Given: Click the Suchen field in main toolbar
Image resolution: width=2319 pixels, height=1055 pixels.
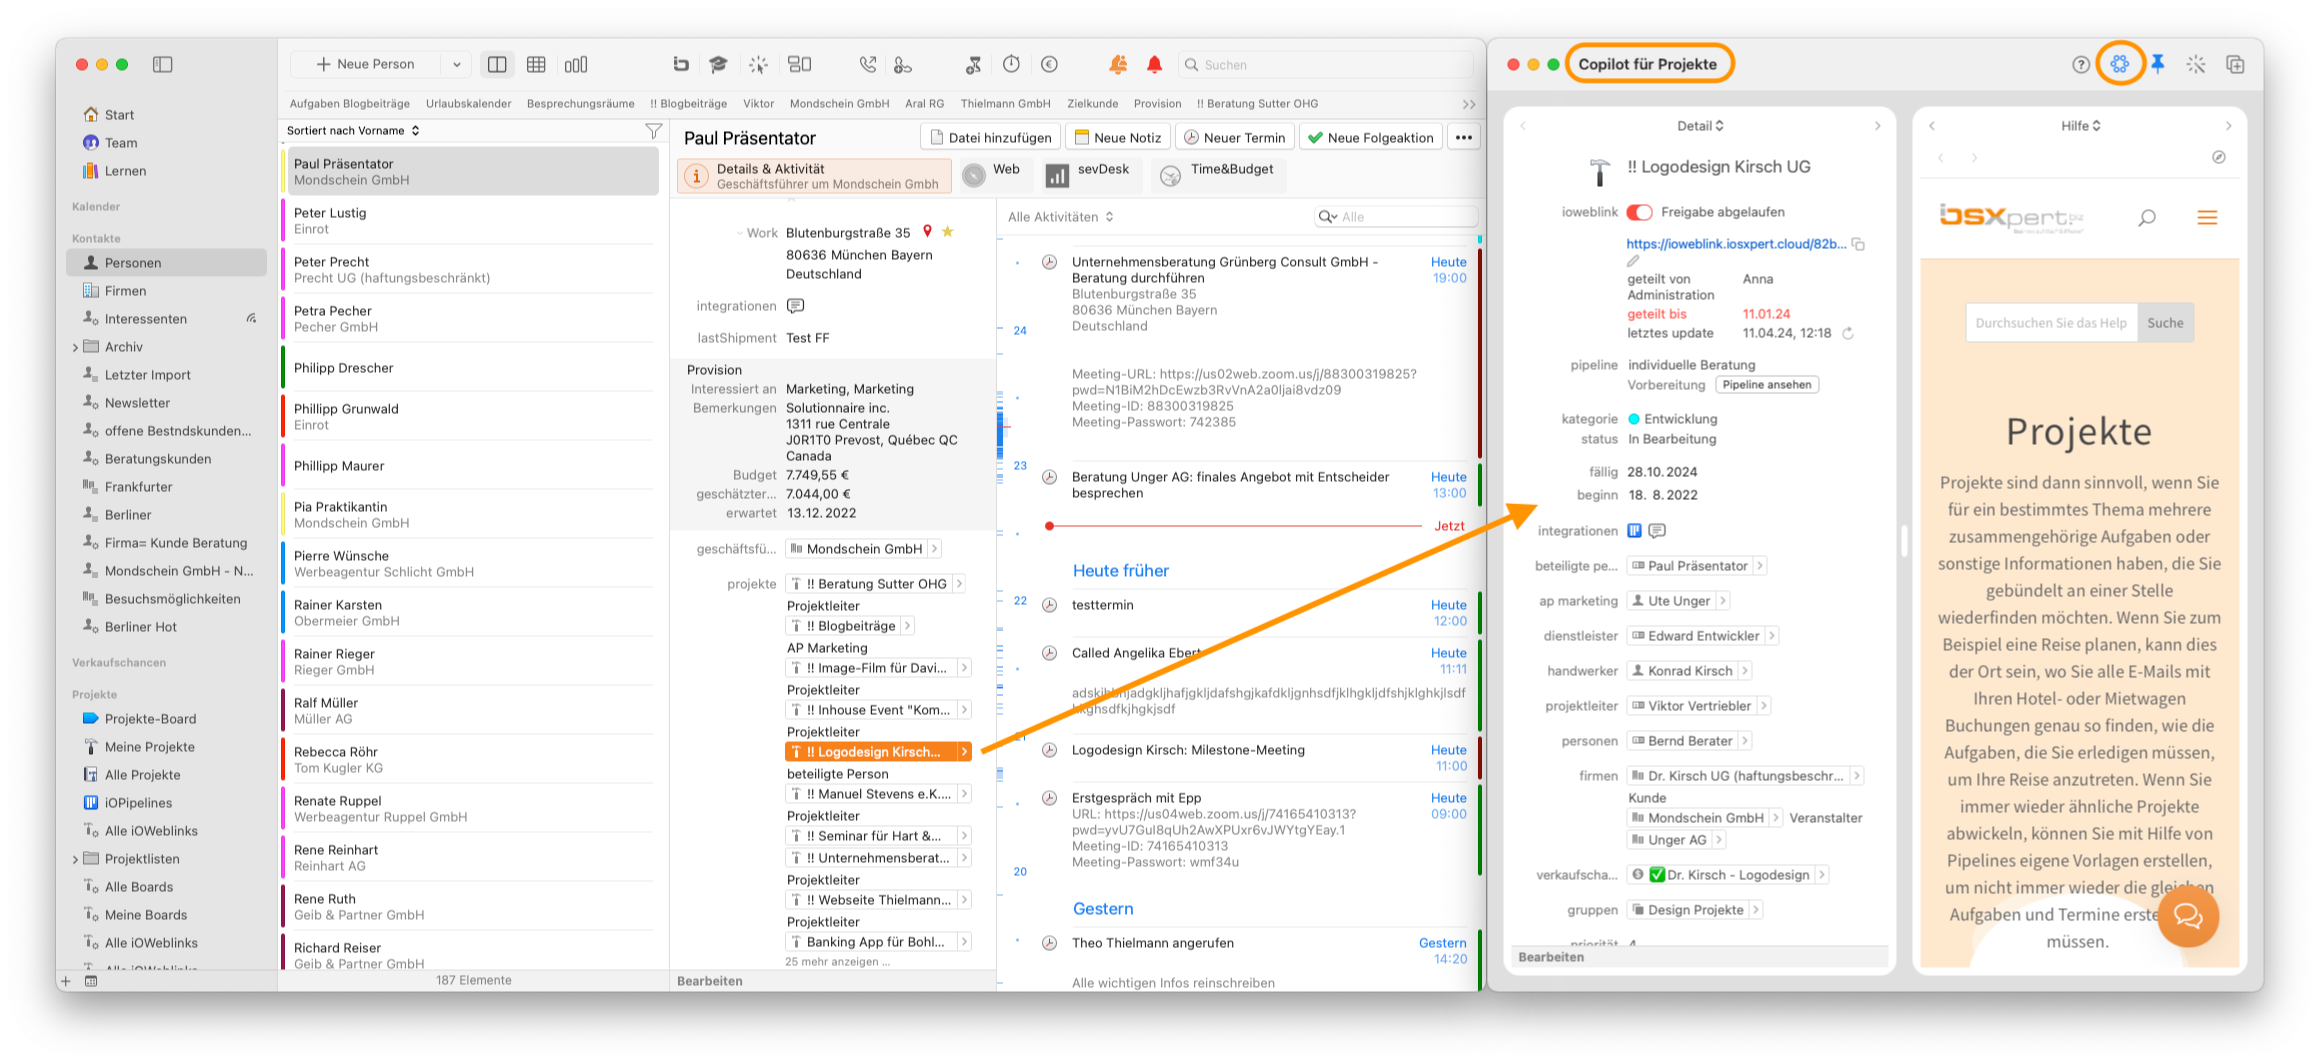Looking at the screenshot, I should click(1326, 64).
